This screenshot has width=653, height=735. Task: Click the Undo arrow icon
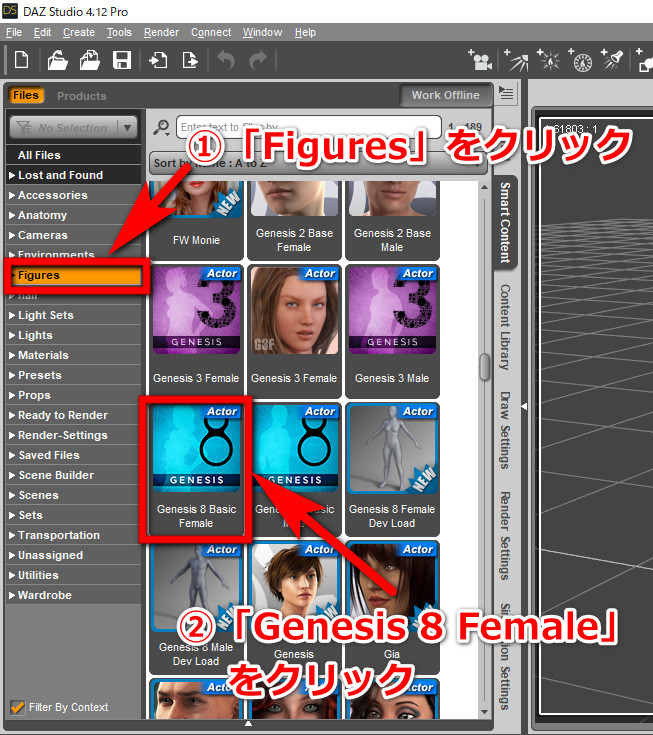[x=226, y=60]
